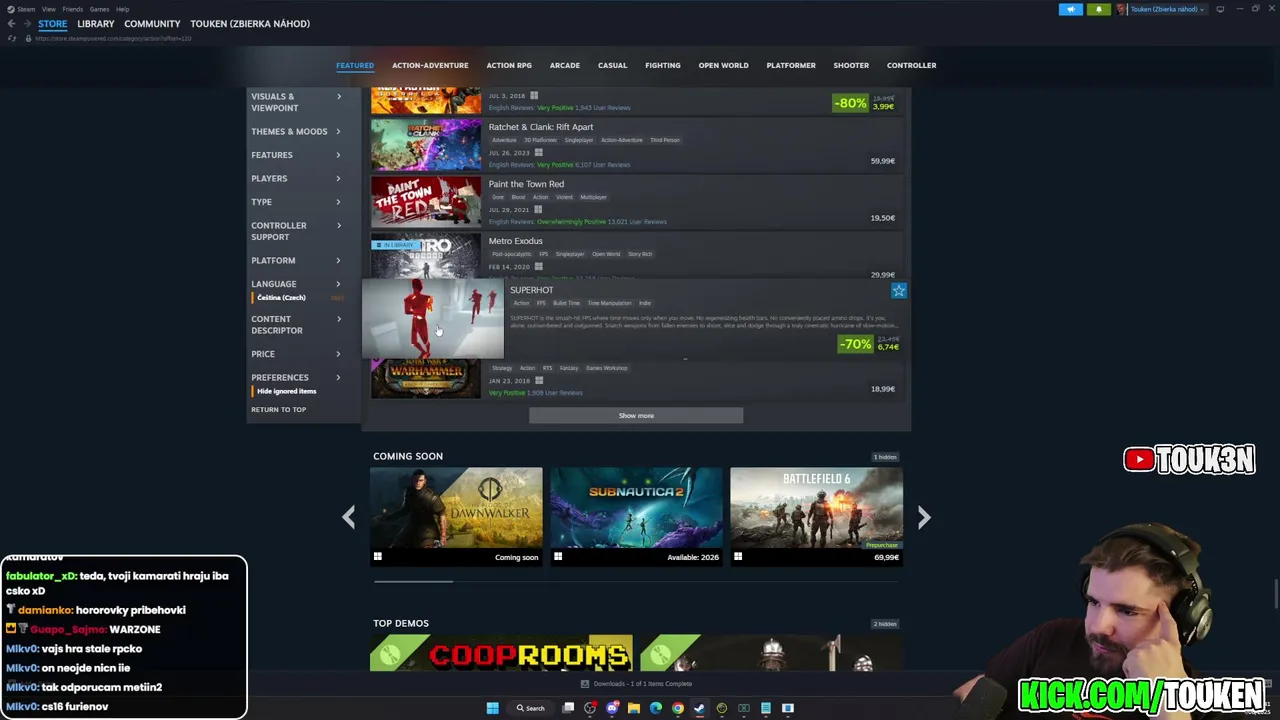Open the Paint the Town Red listing
The width and height of the screenshot is (1280, 720).
coord(636,201)
